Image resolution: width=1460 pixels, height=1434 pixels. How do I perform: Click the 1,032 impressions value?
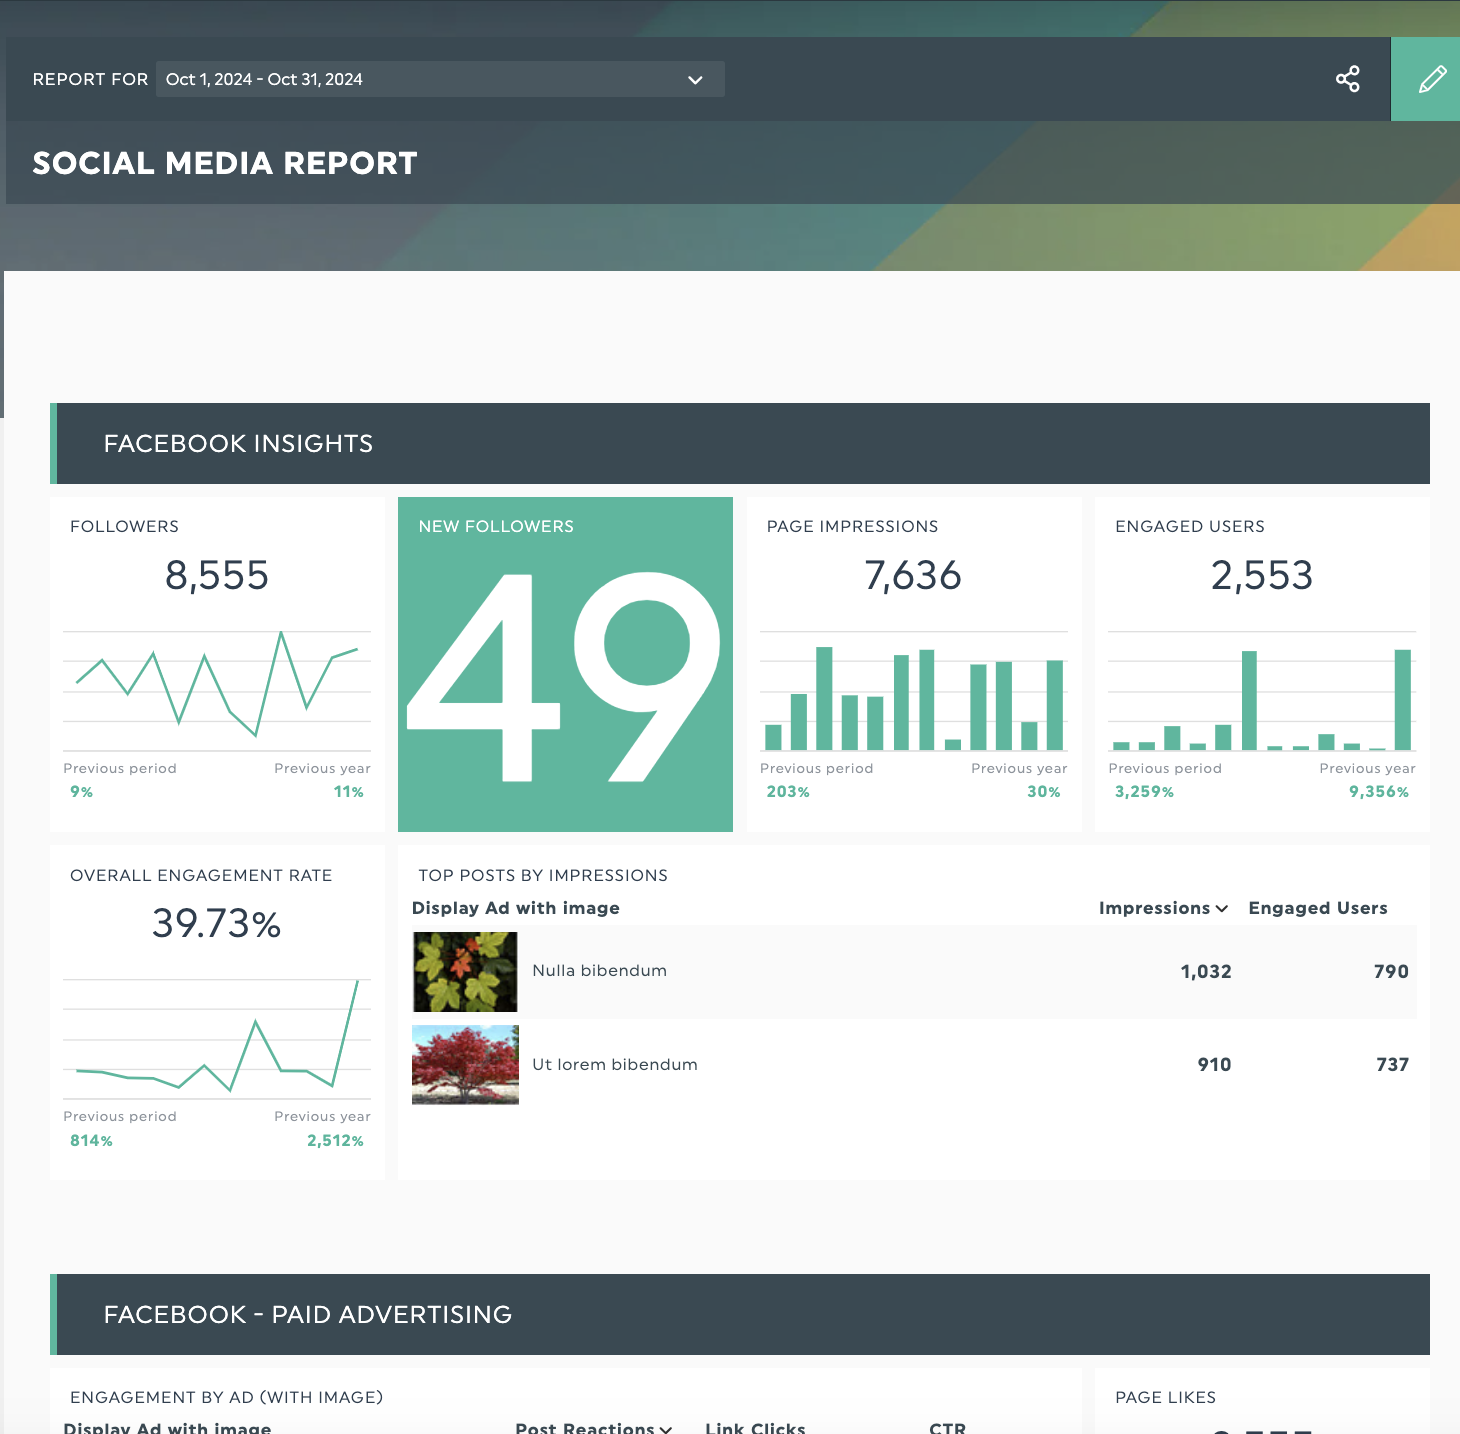click(x=1206, y=971)
